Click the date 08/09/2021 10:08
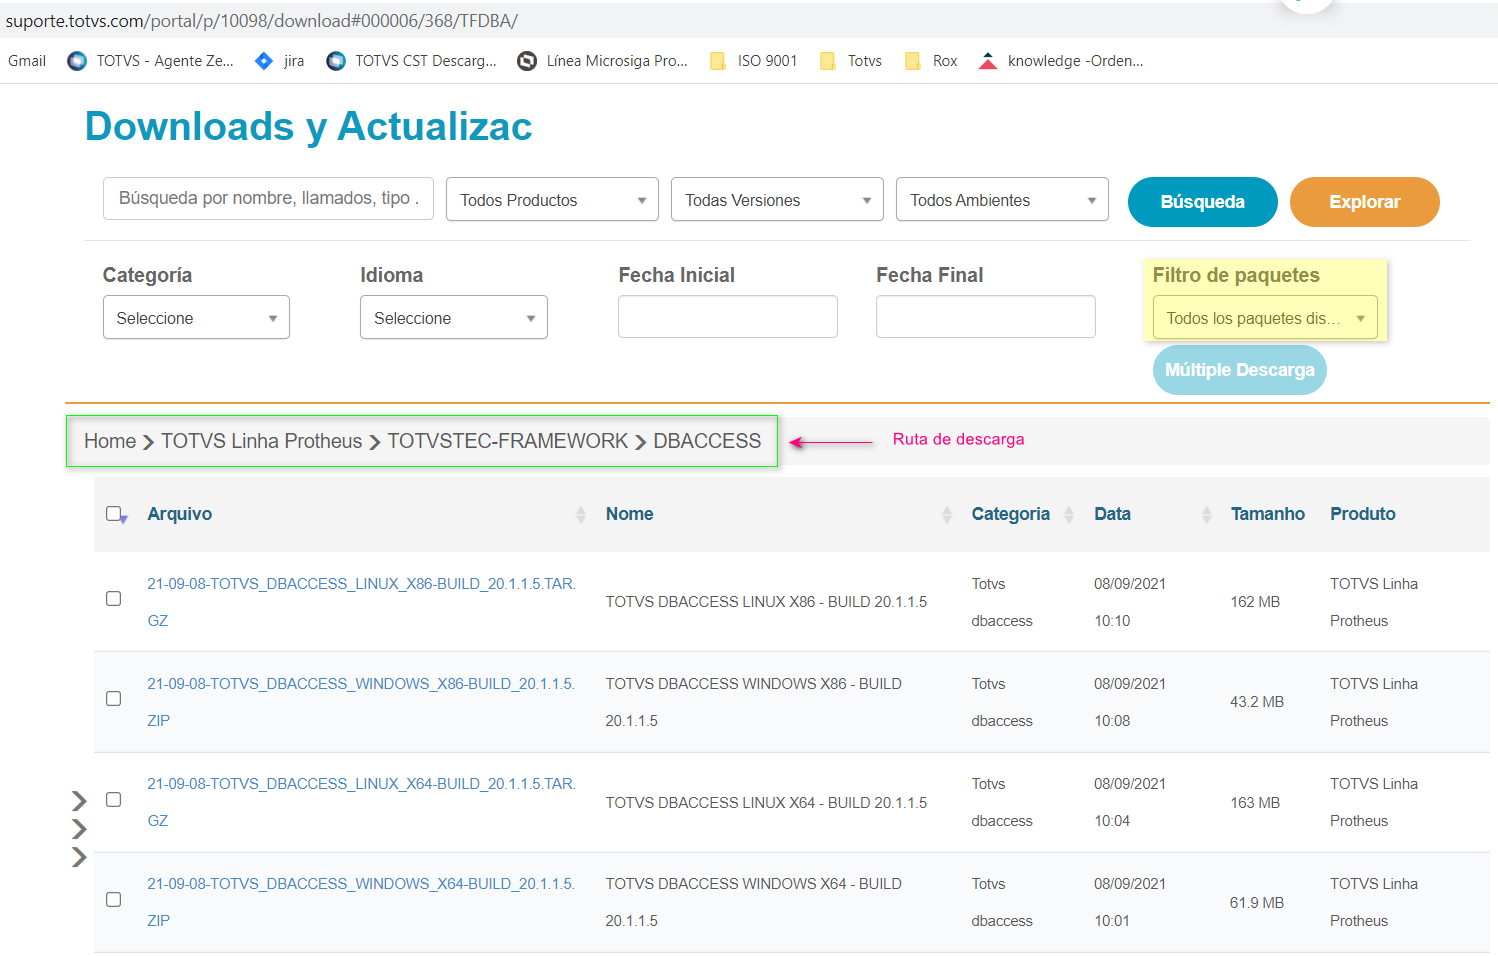The width and height of the screenshot is (1498, 956). [1130, 702]
